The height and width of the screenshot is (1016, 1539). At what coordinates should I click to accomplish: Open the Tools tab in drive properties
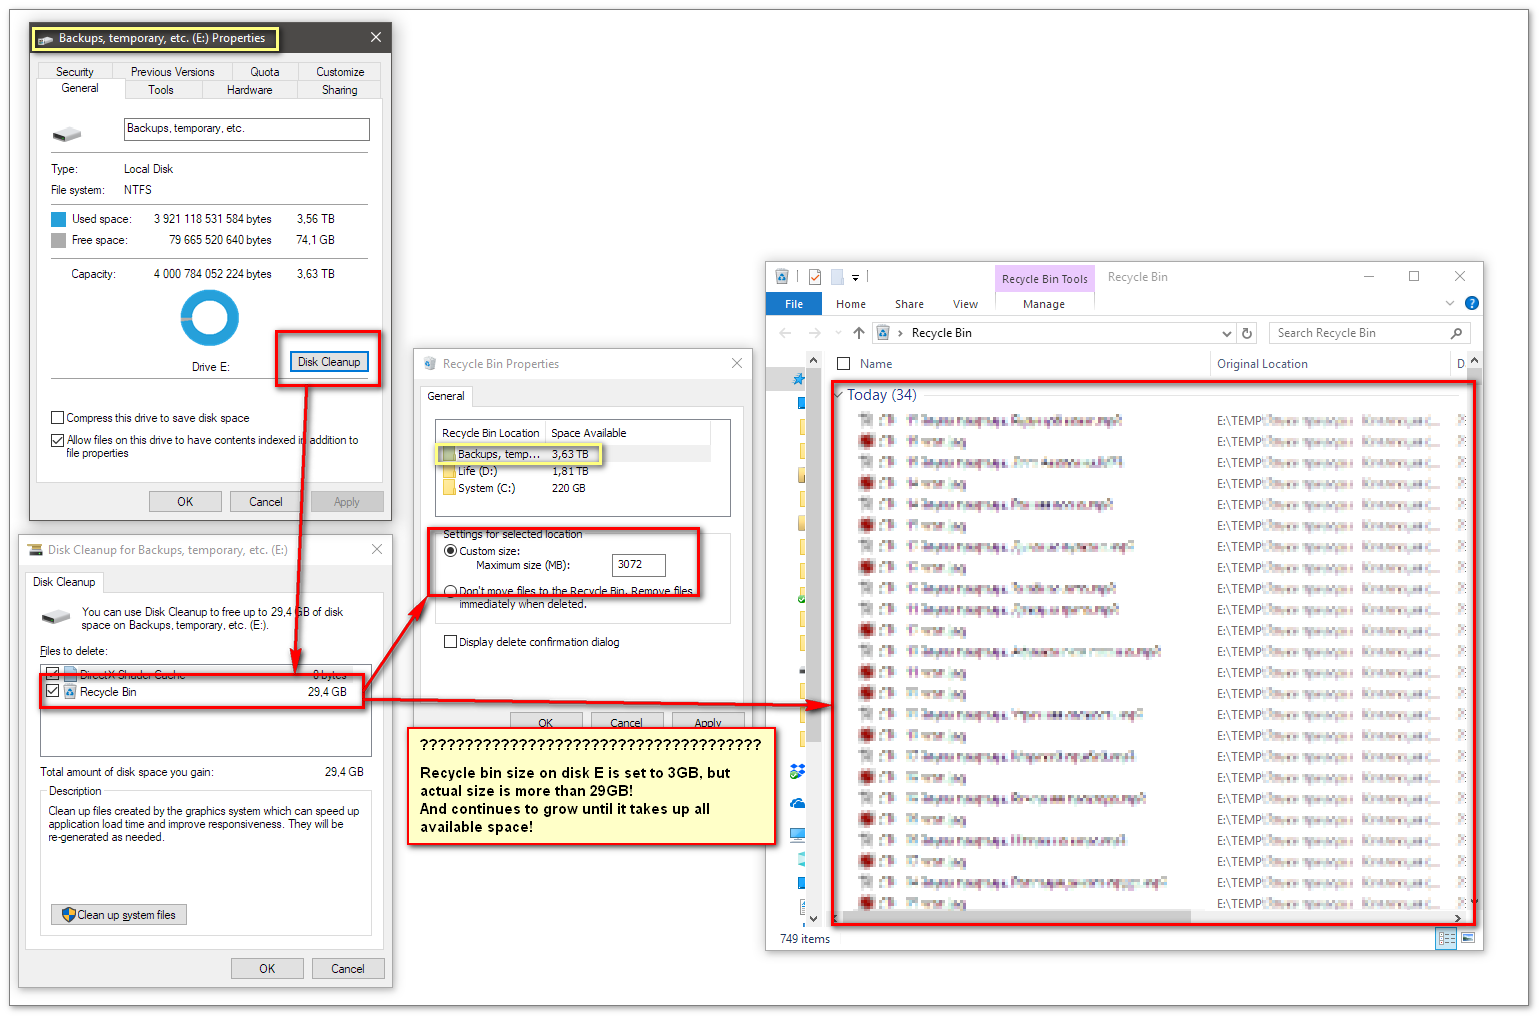point(161,90)
